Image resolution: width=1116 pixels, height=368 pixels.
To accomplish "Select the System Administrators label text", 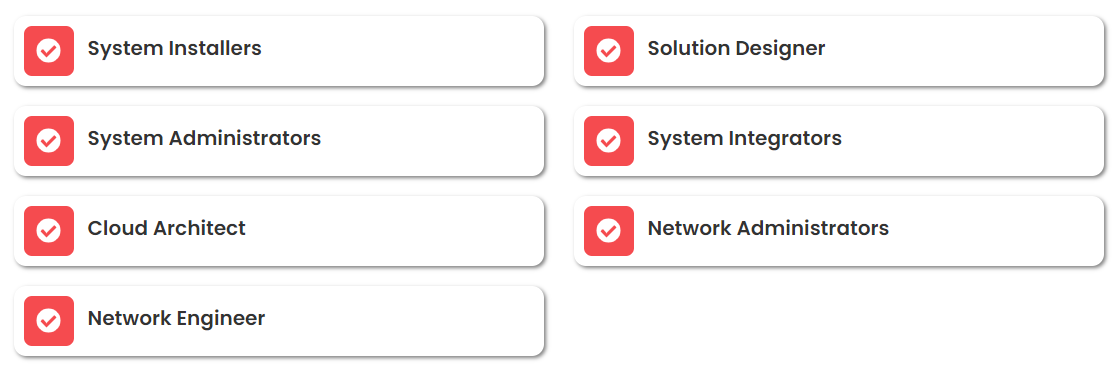I will [204, 138].
